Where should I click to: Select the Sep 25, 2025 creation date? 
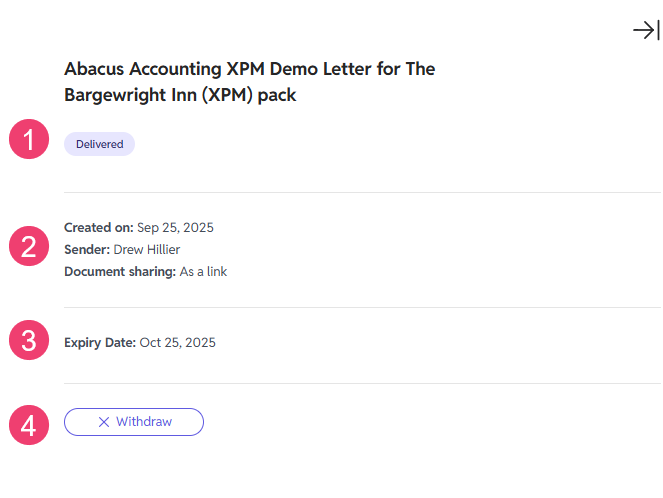[175, 227]
